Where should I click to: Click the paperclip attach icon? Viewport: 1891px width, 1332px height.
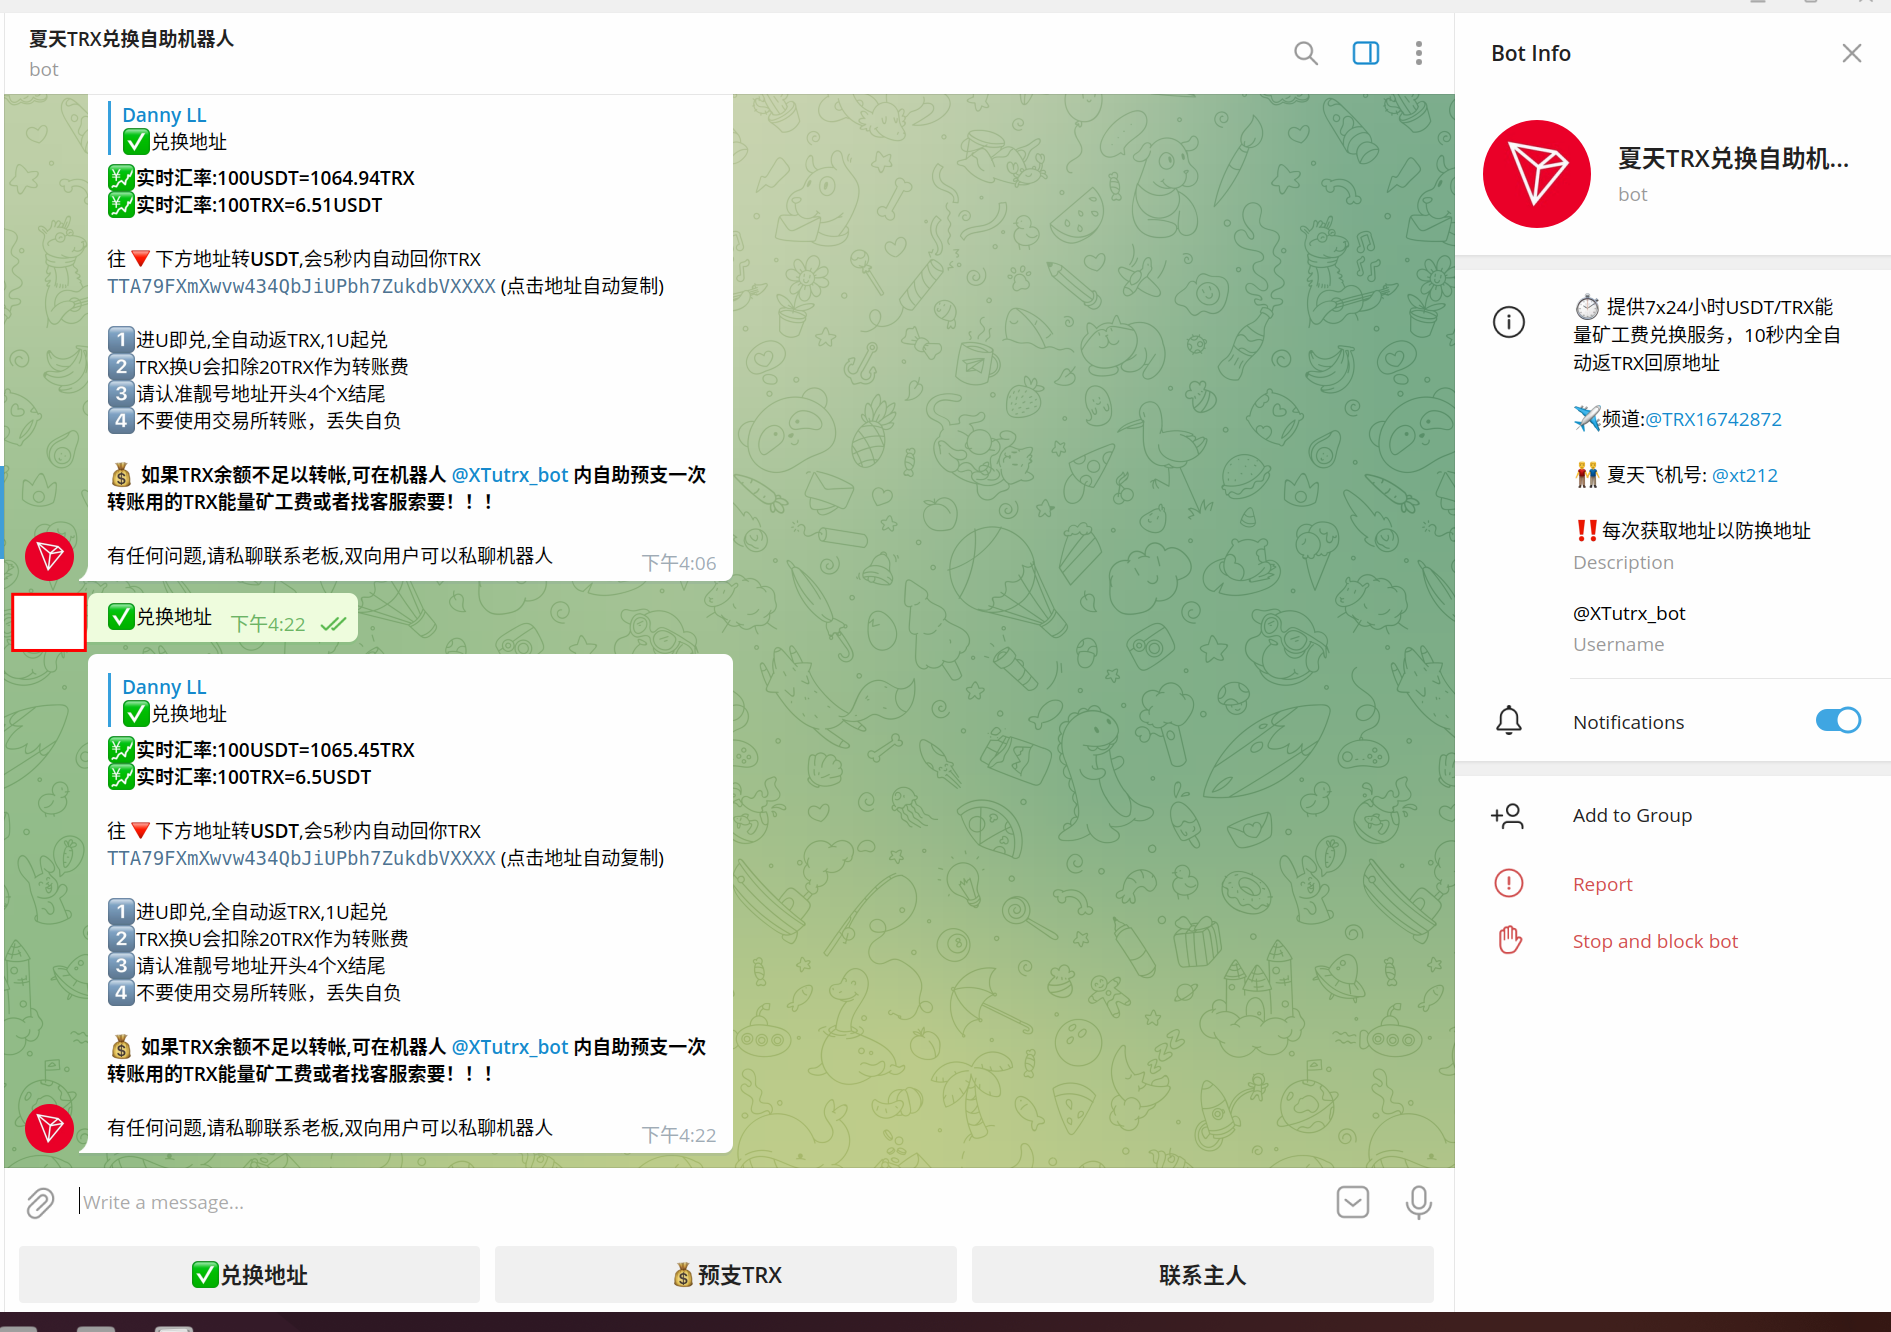(40, 1202)
